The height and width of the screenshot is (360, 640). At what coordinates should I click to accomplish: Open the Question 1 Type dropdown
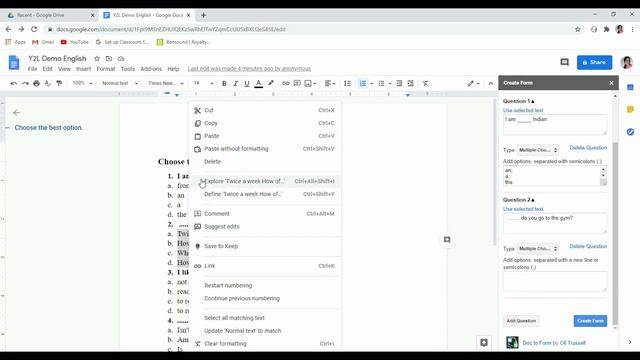pos(538,150)
